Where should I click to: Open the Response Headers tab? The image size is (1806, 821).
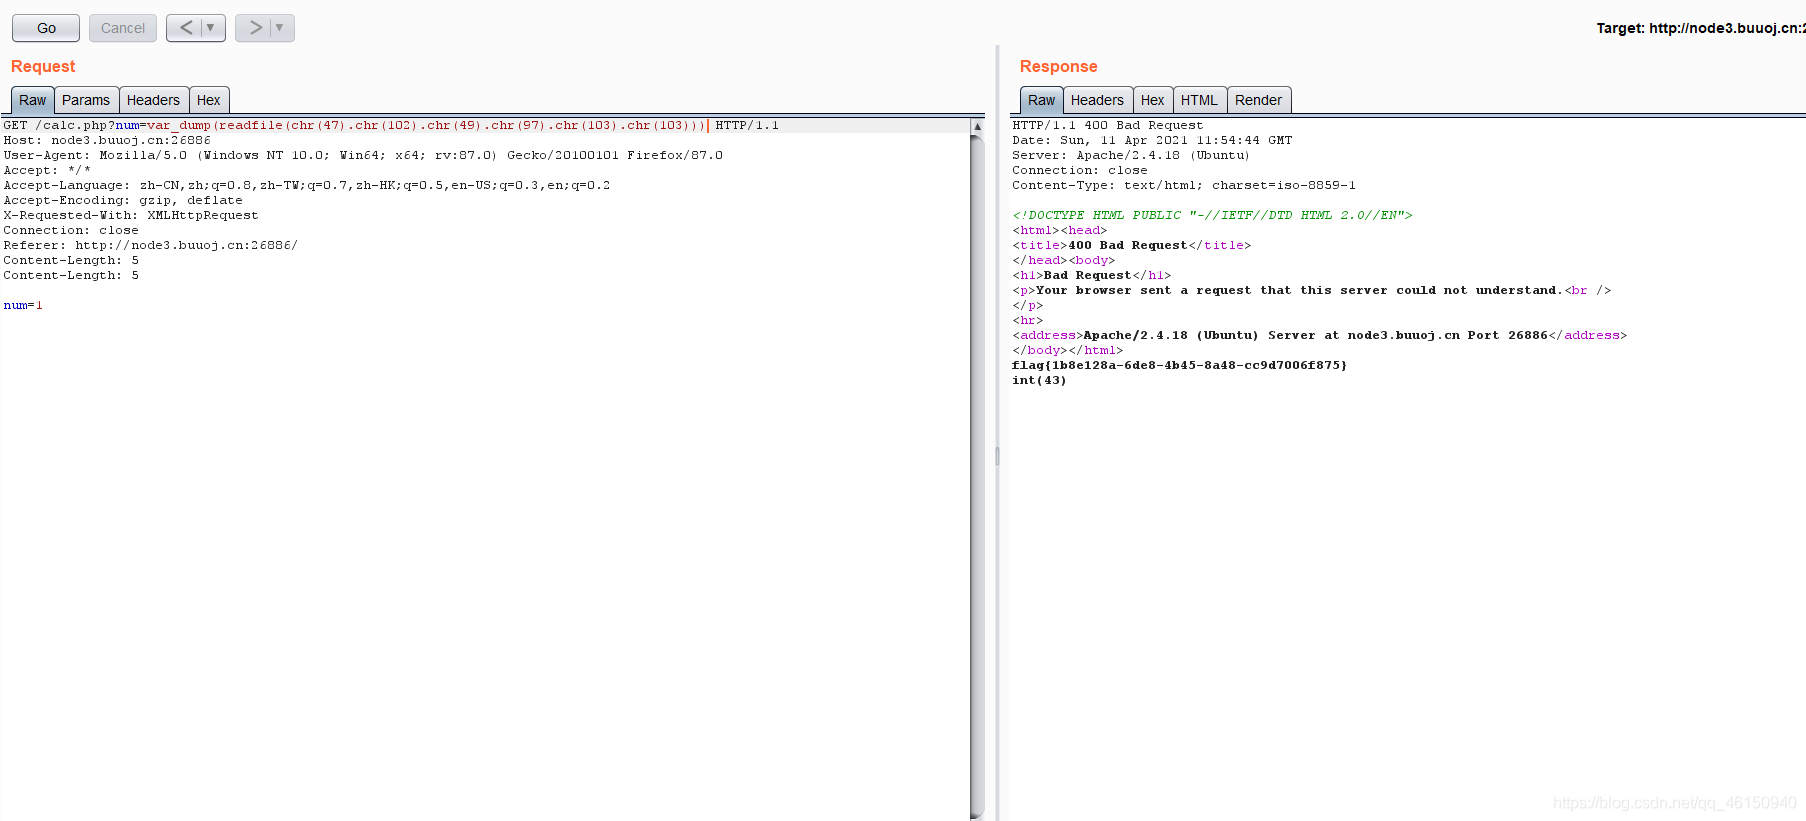(x=1097, y=100)
